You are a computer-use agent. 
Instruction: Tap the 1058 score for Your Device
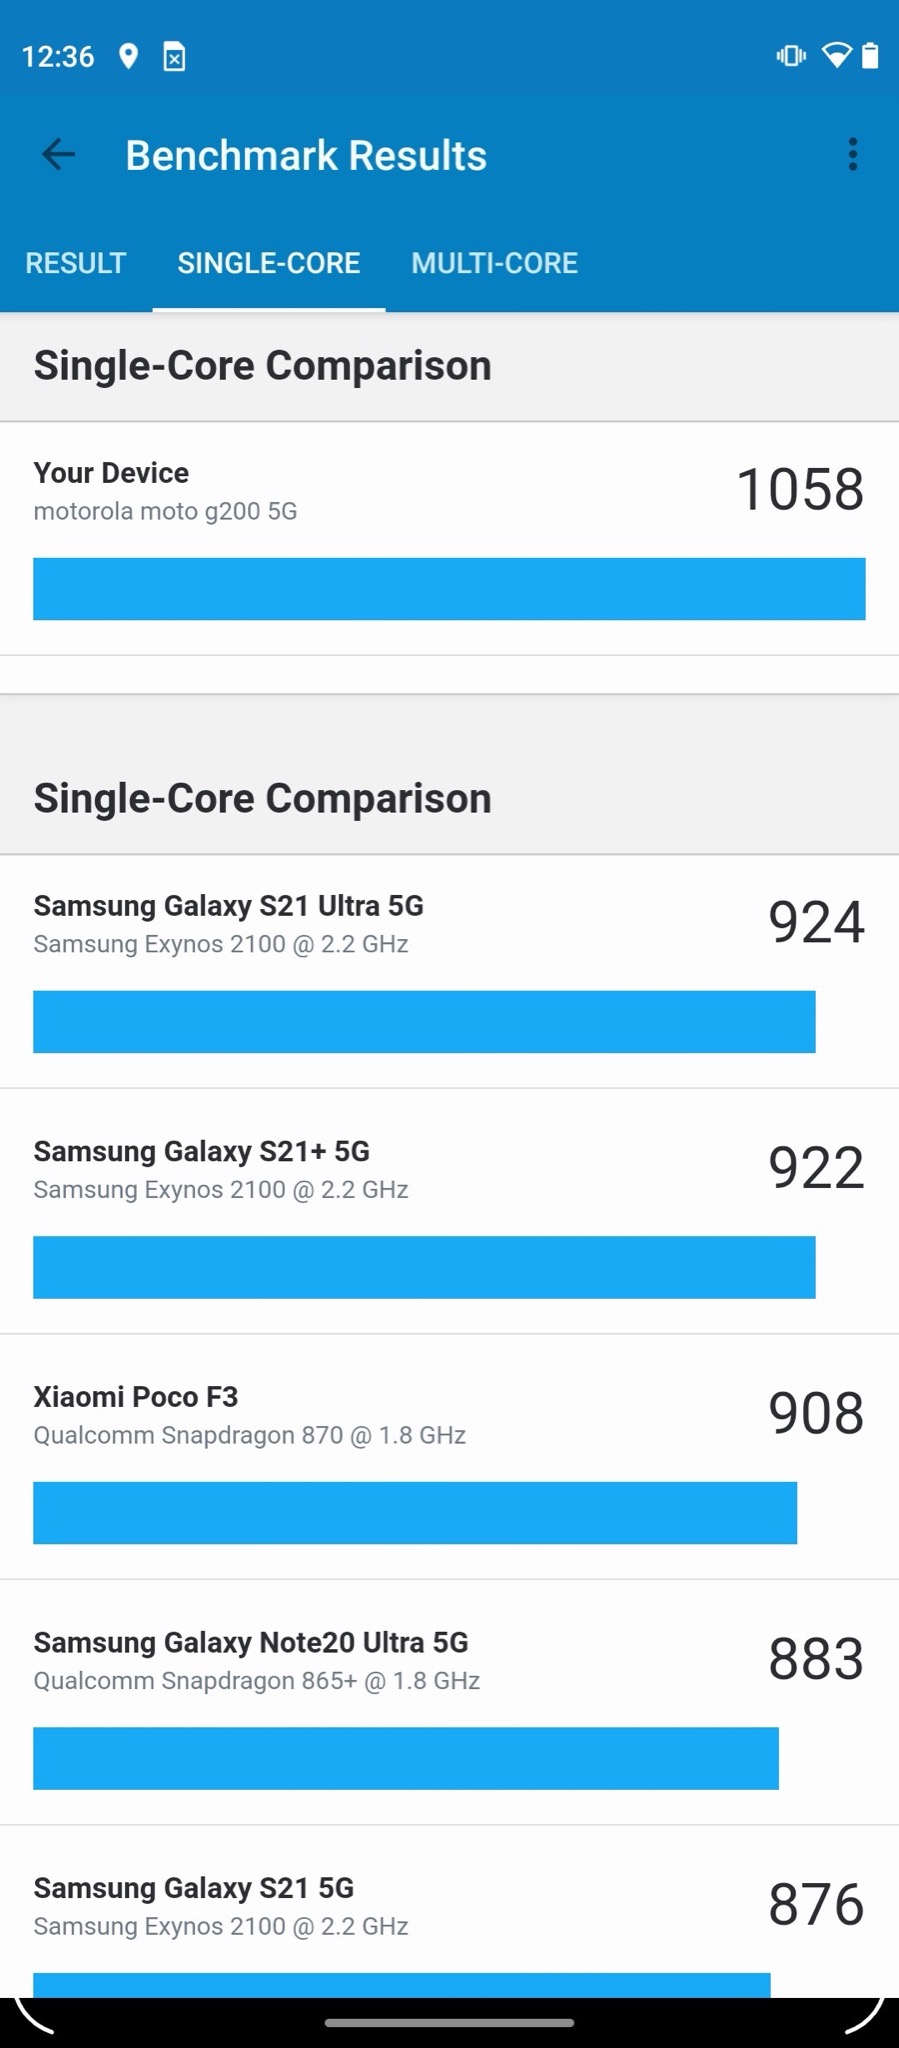pyautogui.click(x=800, y=490)
